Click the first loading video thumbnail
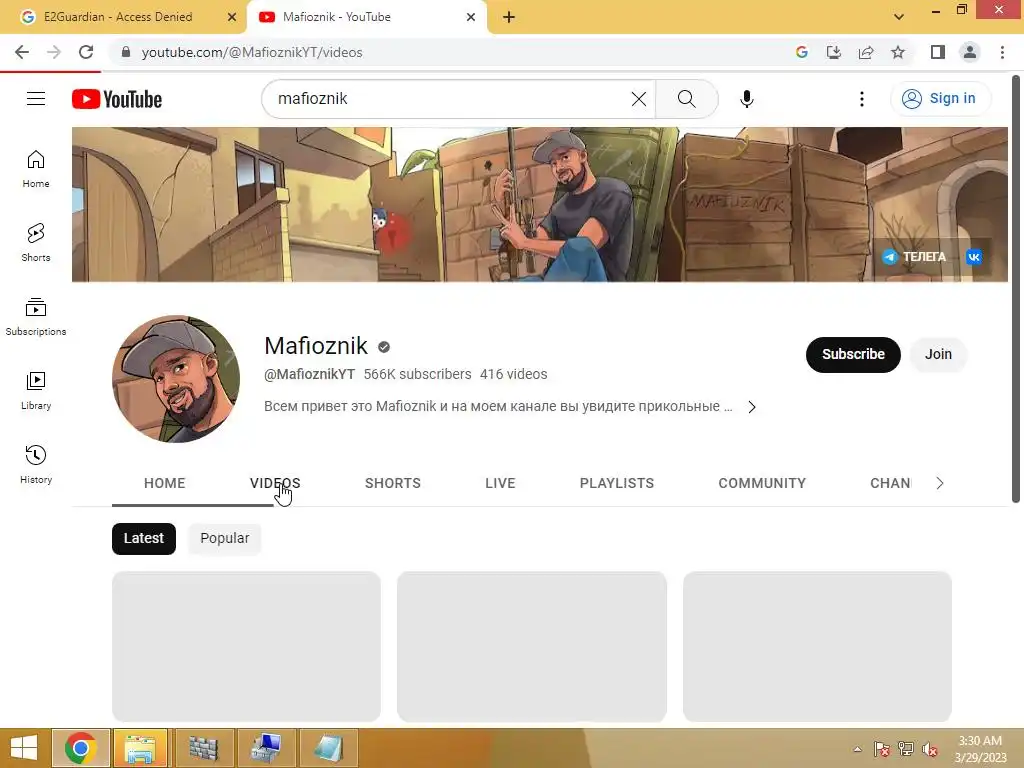This screenshot has height=768, width=1024. [246, 646]
